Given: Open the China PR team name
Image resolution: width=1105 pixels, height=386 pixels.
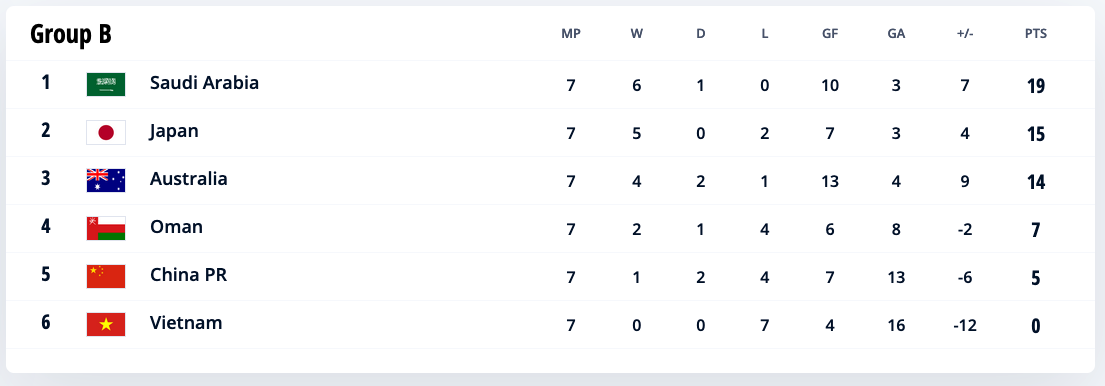Looking at the screenshot, I should (188, 275).
